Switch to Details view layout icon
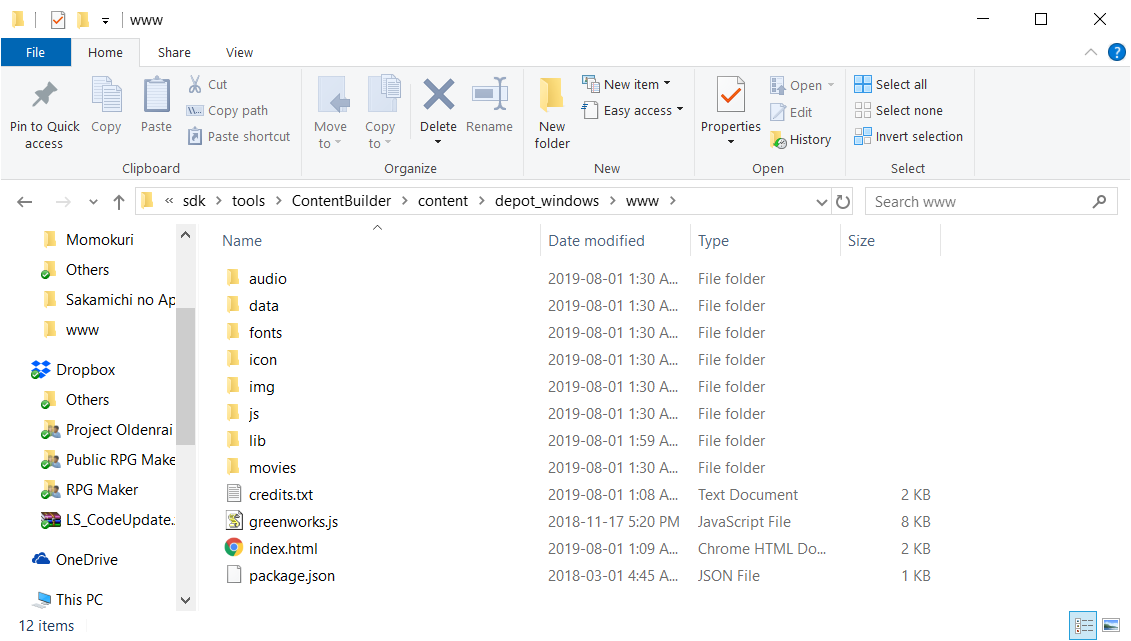This screenshot has width=1131, height=641. [x=1083, y=626]
